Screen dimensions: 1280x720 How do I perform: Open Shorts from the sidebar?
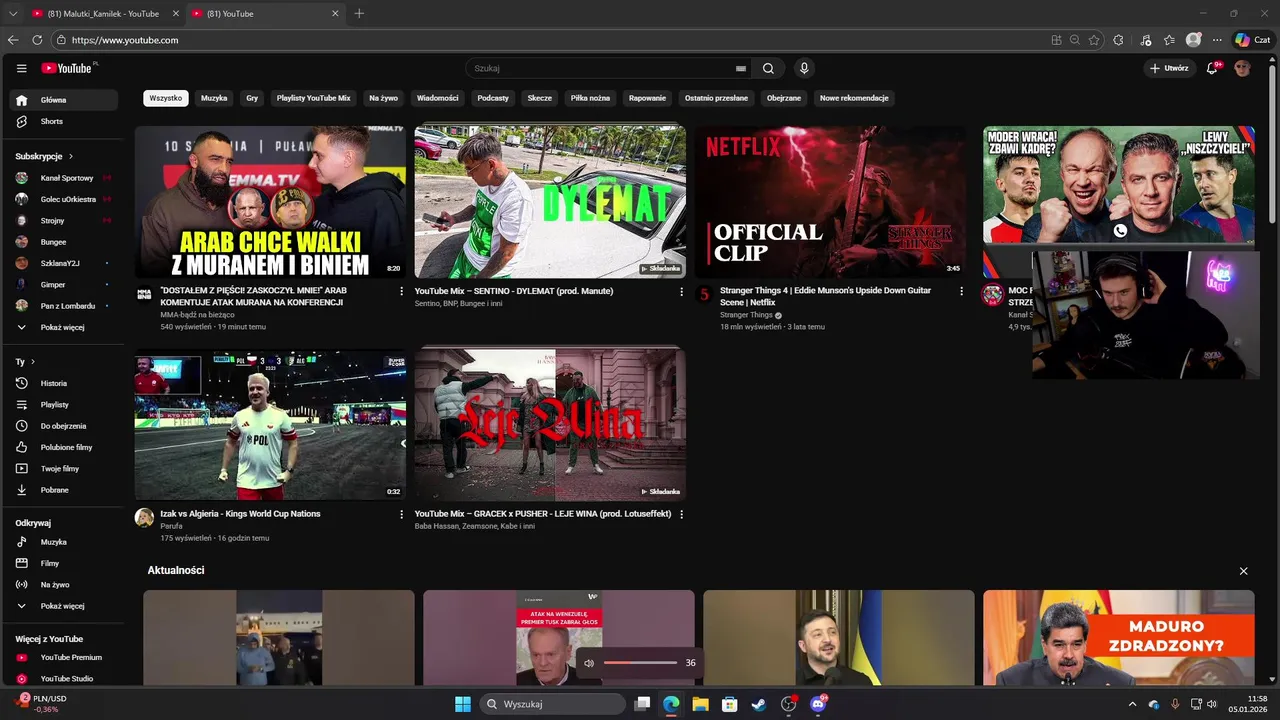(x=64, y=121)
